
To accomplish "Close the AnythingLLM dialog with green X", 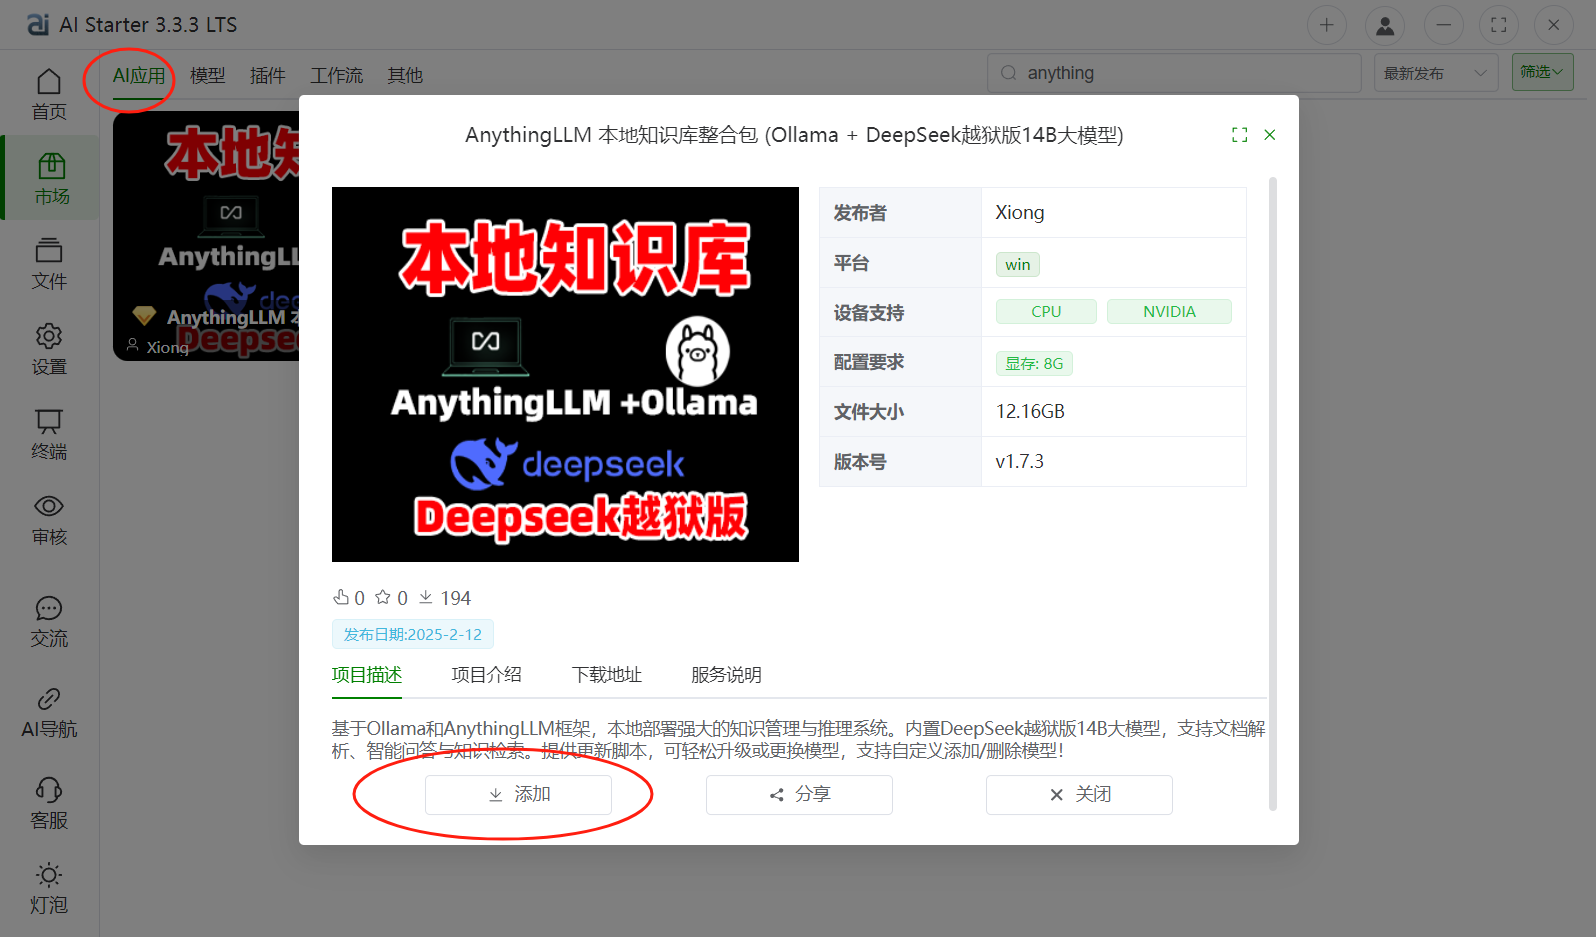I will (x=1270, y=135).
